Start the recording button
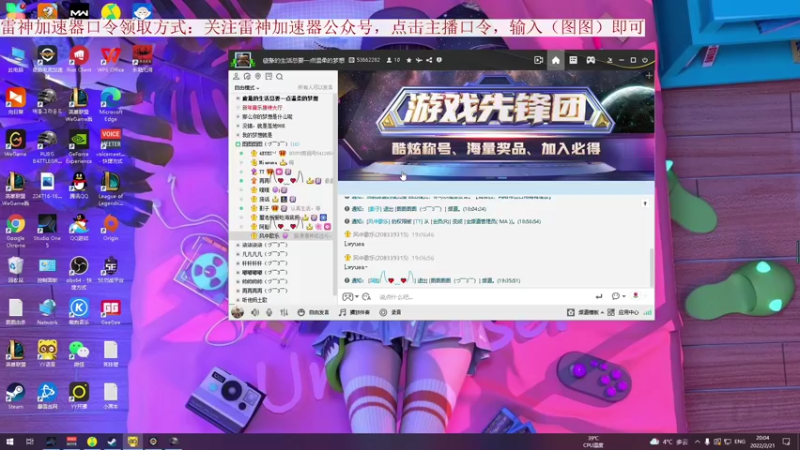 (390, 312)
